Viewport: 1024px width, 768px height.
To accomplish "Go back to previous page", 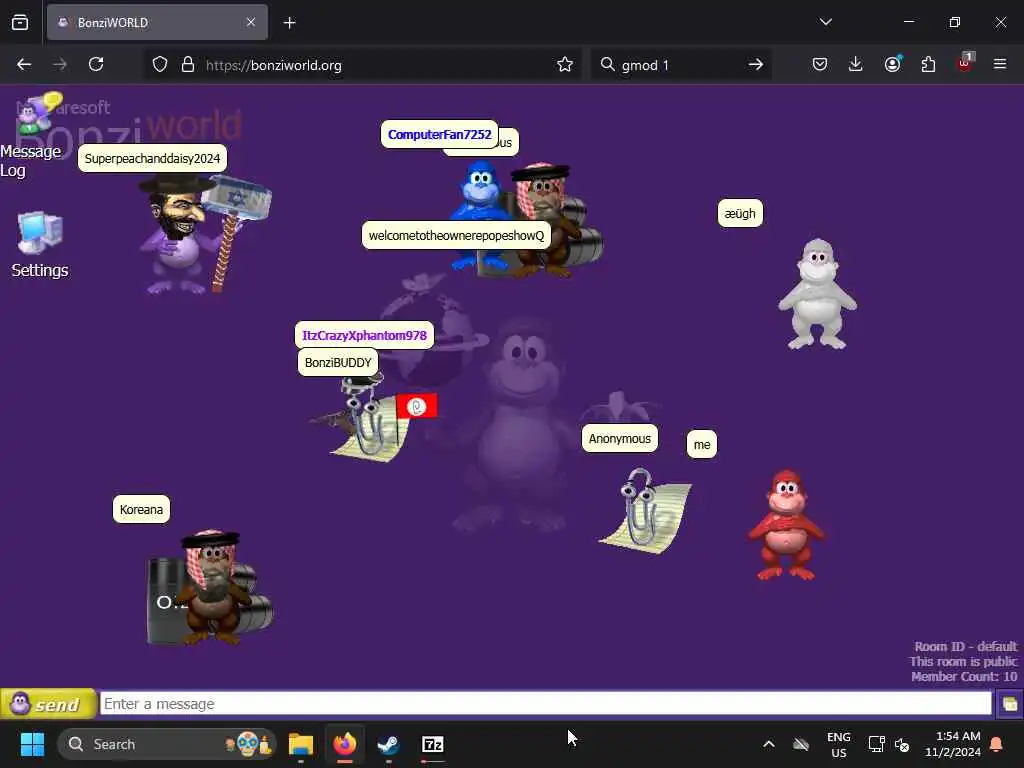I will tap(24, 65).
